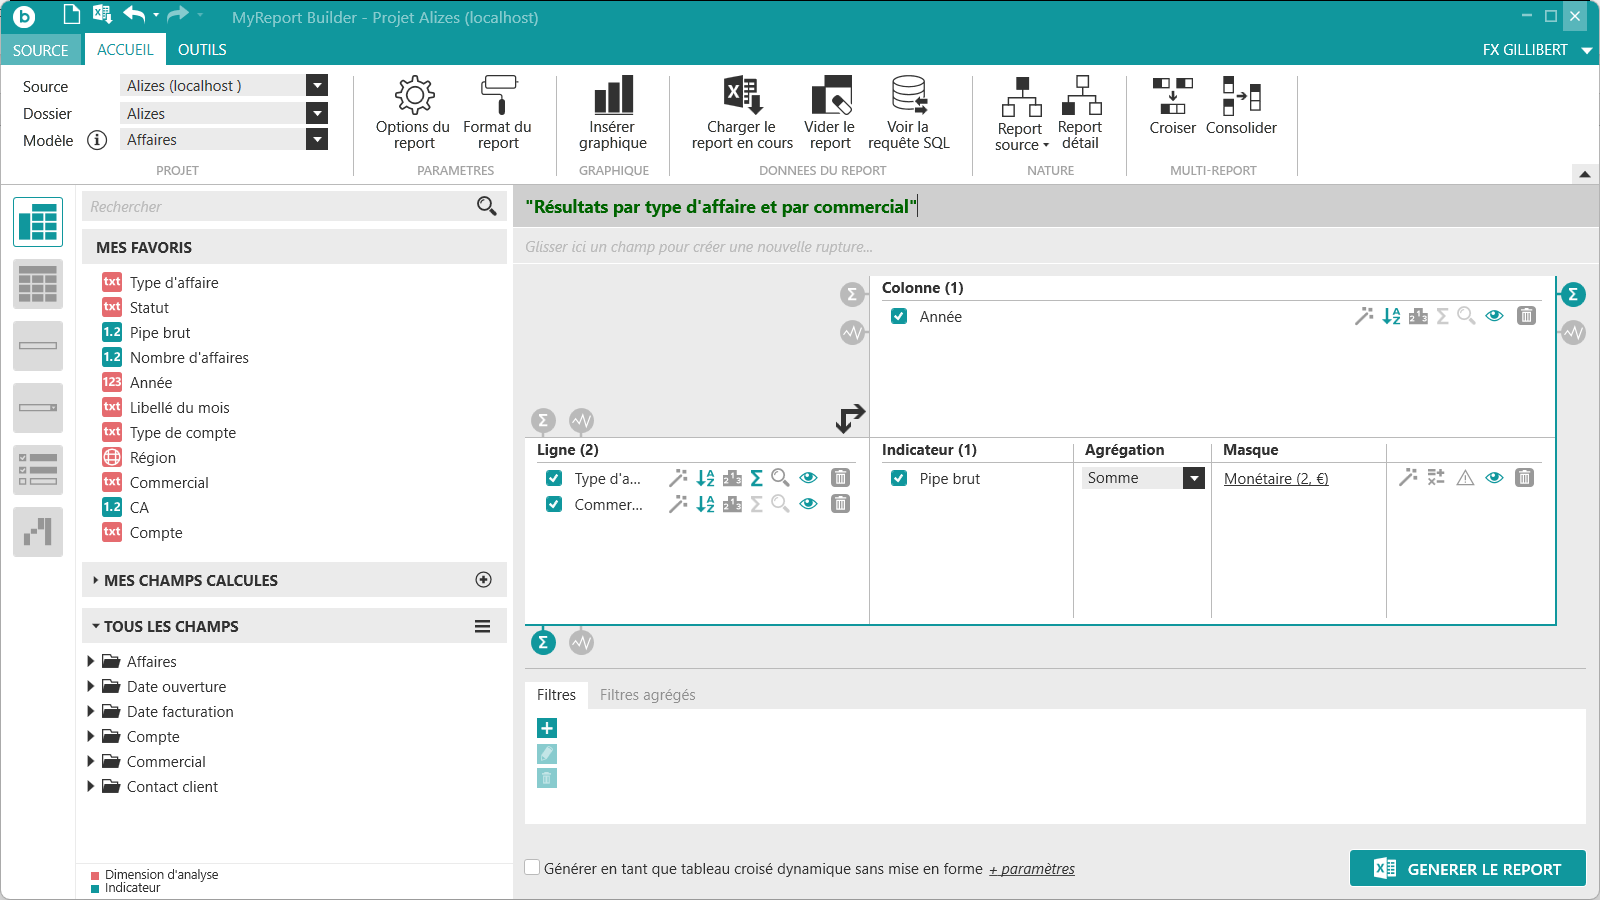This screenshot has width=1600, height=900.
Task: Switch to the OUTILS ribbon tab
Action: (x=202, y=50)
